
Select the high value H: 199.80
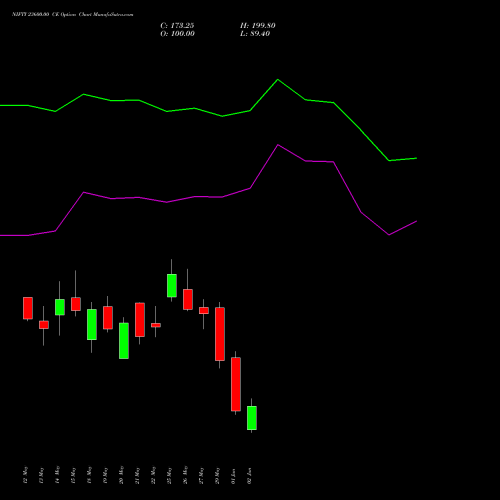click(258, 26)
